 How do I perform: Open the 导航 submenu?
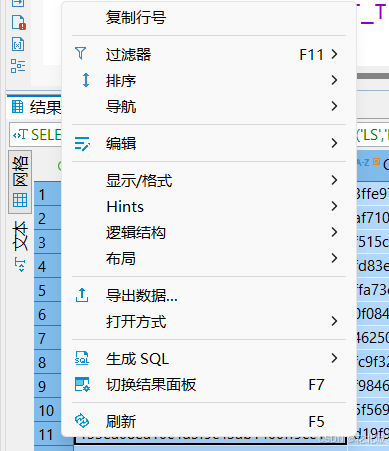click(x=209, y=106)
